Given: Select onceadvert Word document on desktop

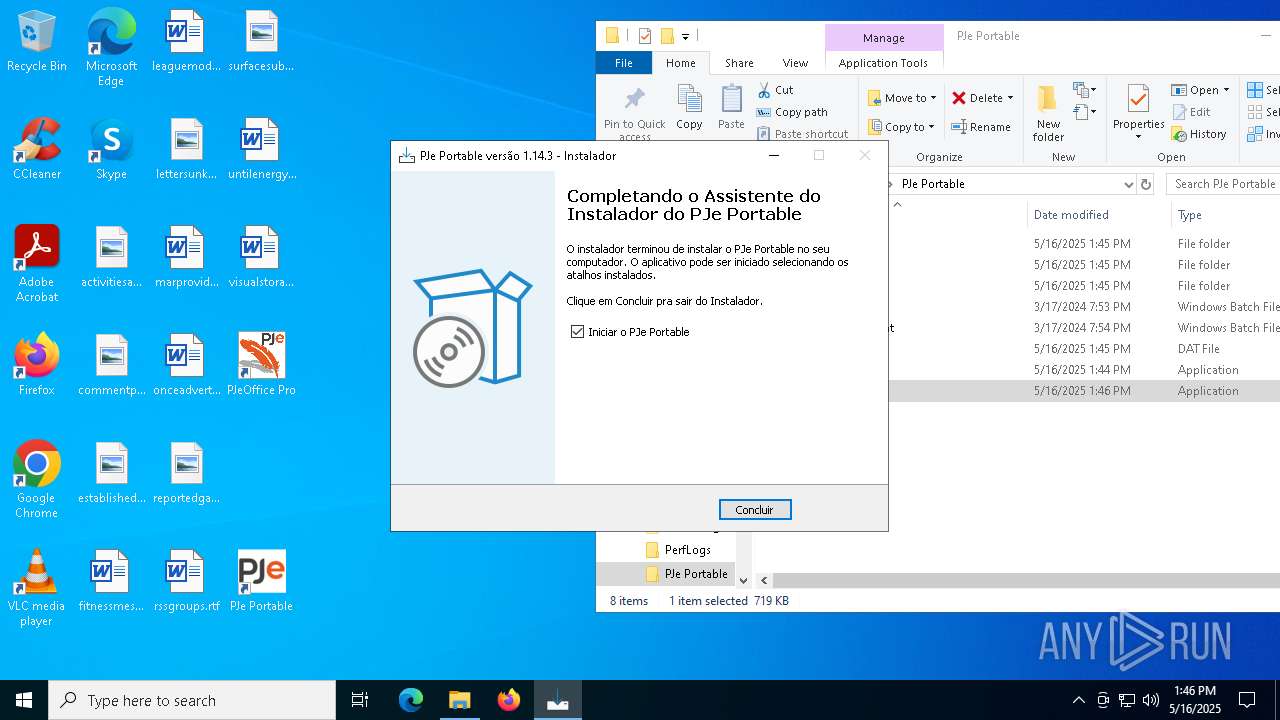Looking at the screenshot, I should (186, 365).
